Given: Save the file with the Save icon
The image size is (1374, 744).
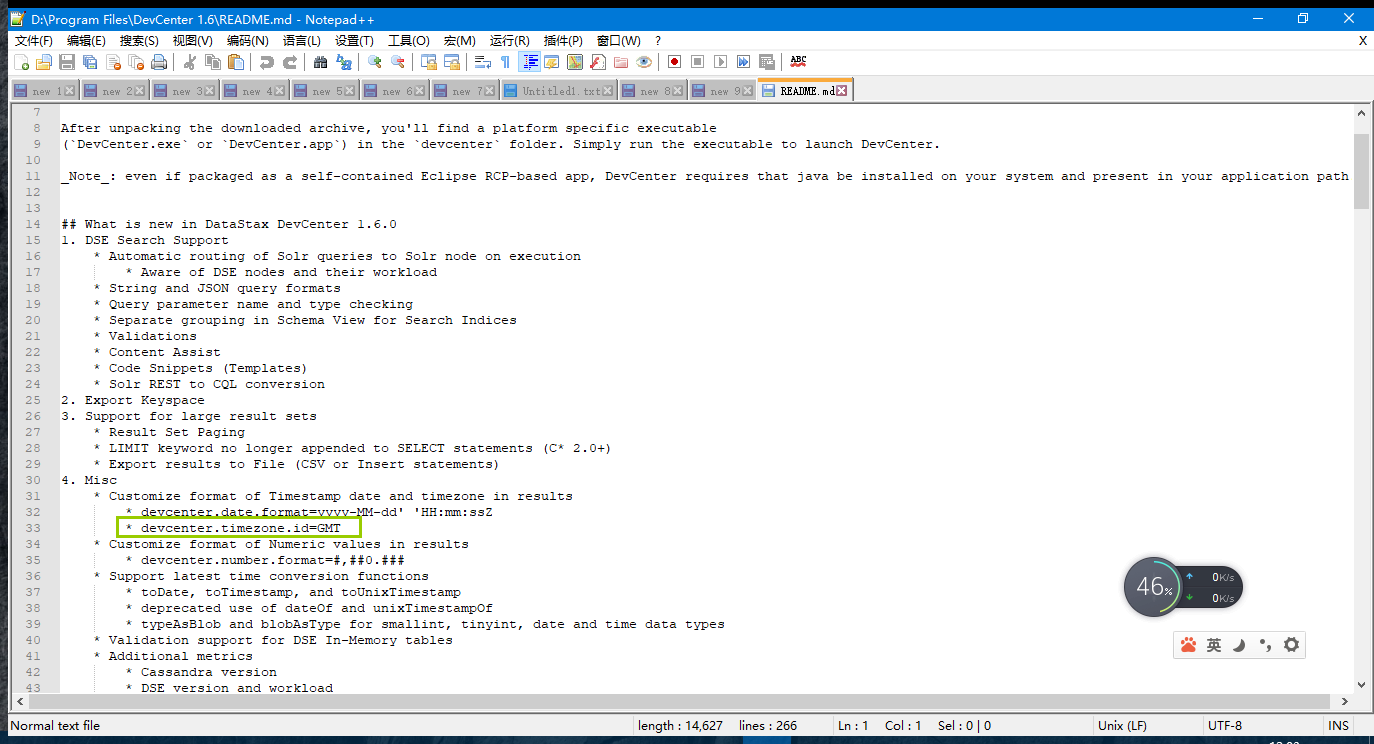Looking at the screenshot, I should click(x=67, y=62).
